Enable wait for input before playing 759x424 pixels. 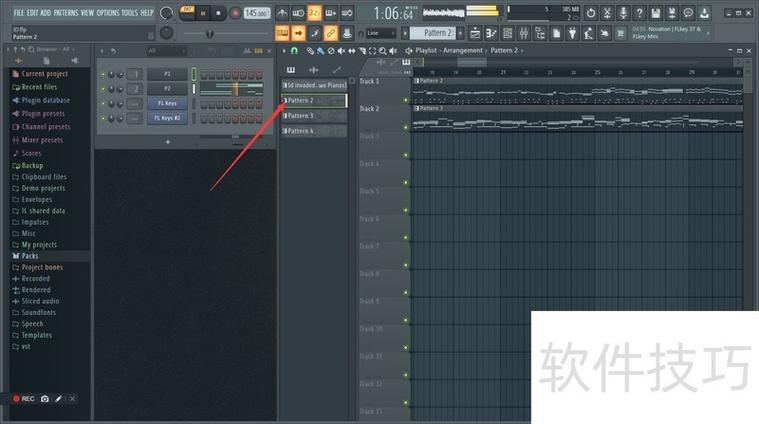(x=298, y=13)
